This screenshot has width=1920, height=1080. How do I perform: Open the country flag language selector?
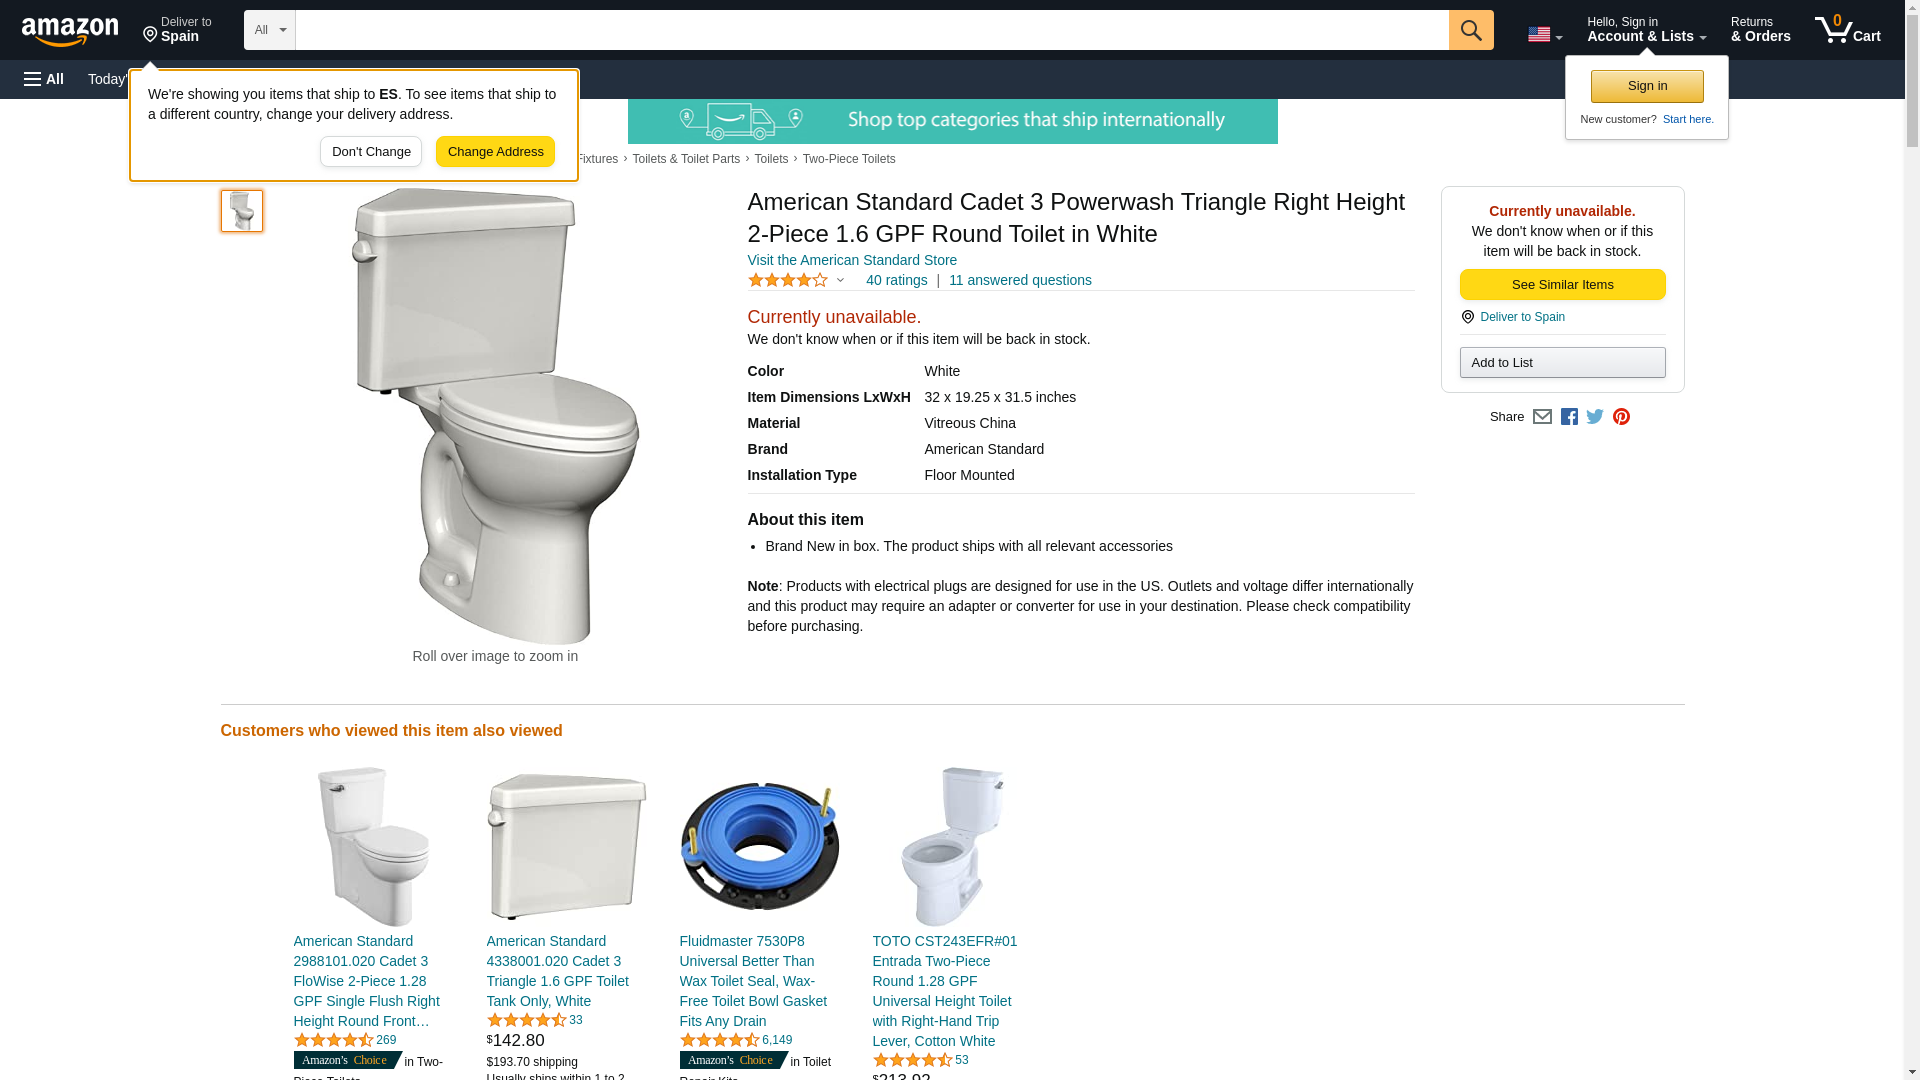(x=1545, y=34)
